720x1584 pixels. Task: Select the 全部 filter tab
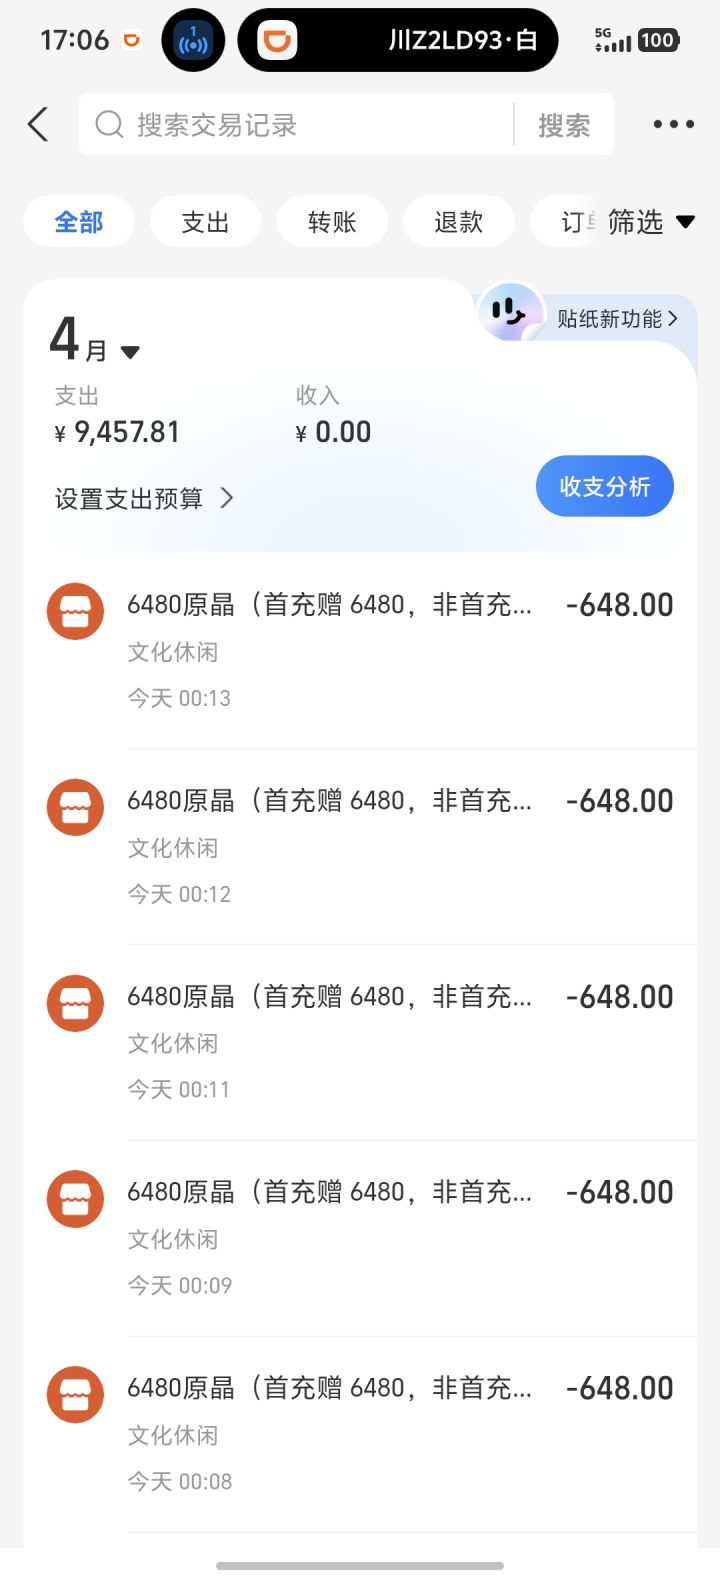click(79, 222)
